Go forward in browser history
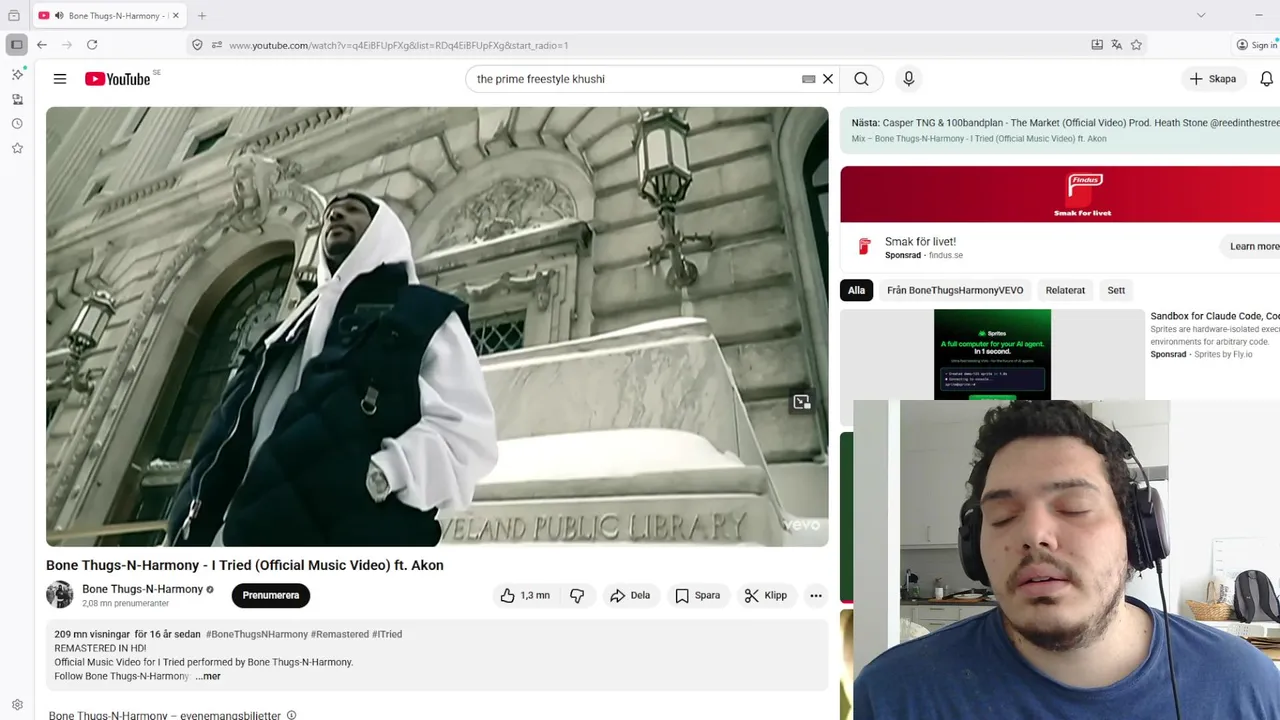This screenshot has width=1280, height=720. (67, 45)
